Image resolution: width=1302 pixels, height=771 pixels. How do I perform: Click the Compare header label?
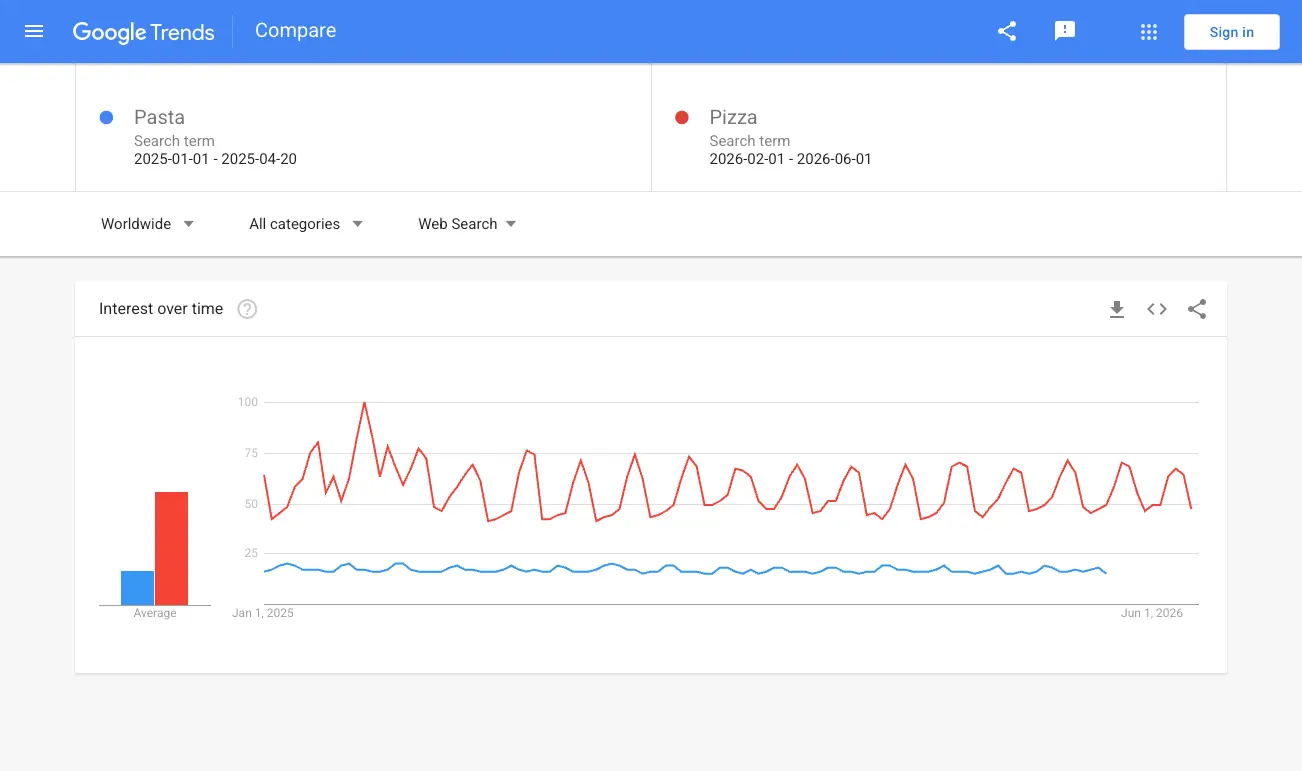(x=295, y=31)
